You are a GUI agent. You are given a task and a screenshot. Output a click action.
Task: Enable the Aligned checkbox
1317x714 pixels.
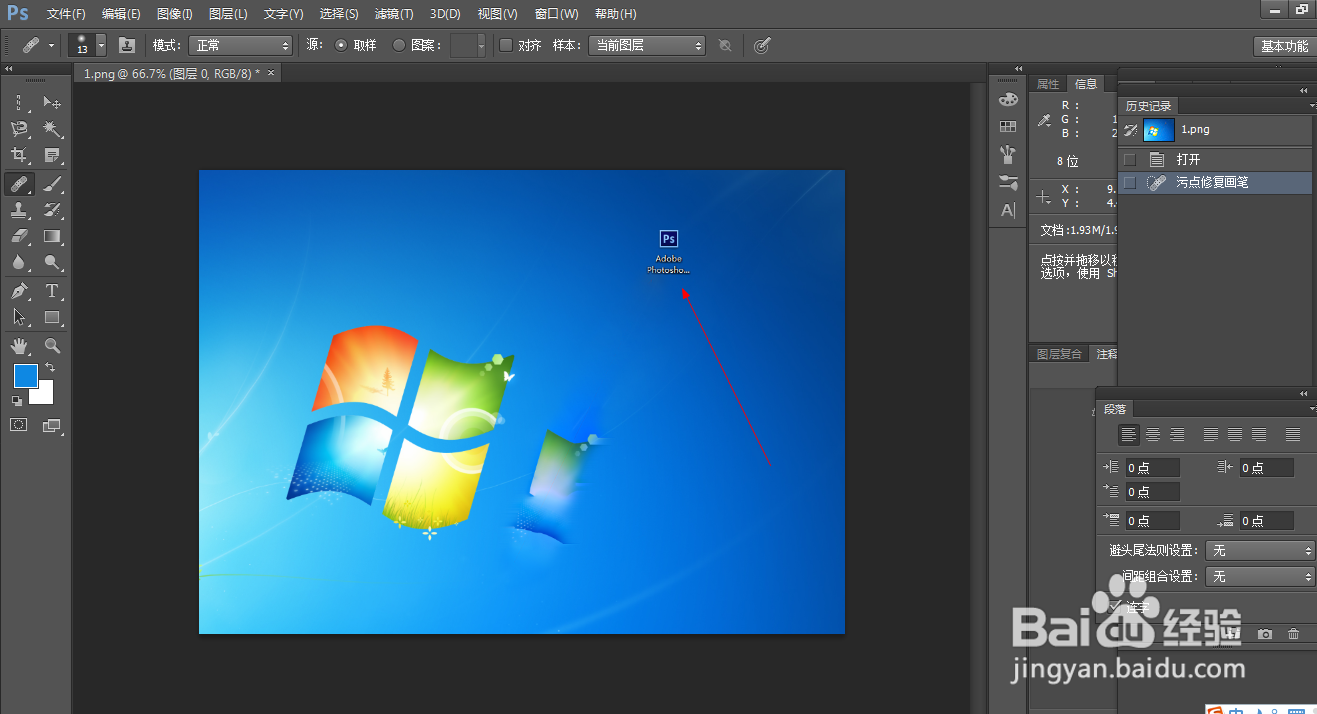(x=506, y=45)
